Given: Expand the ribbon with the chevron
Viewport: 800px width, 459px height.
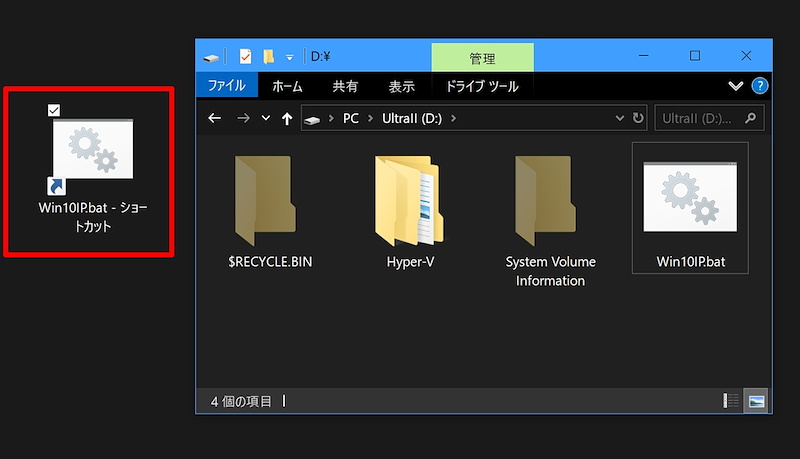Looking at the screenshot, I should (735, 86).
